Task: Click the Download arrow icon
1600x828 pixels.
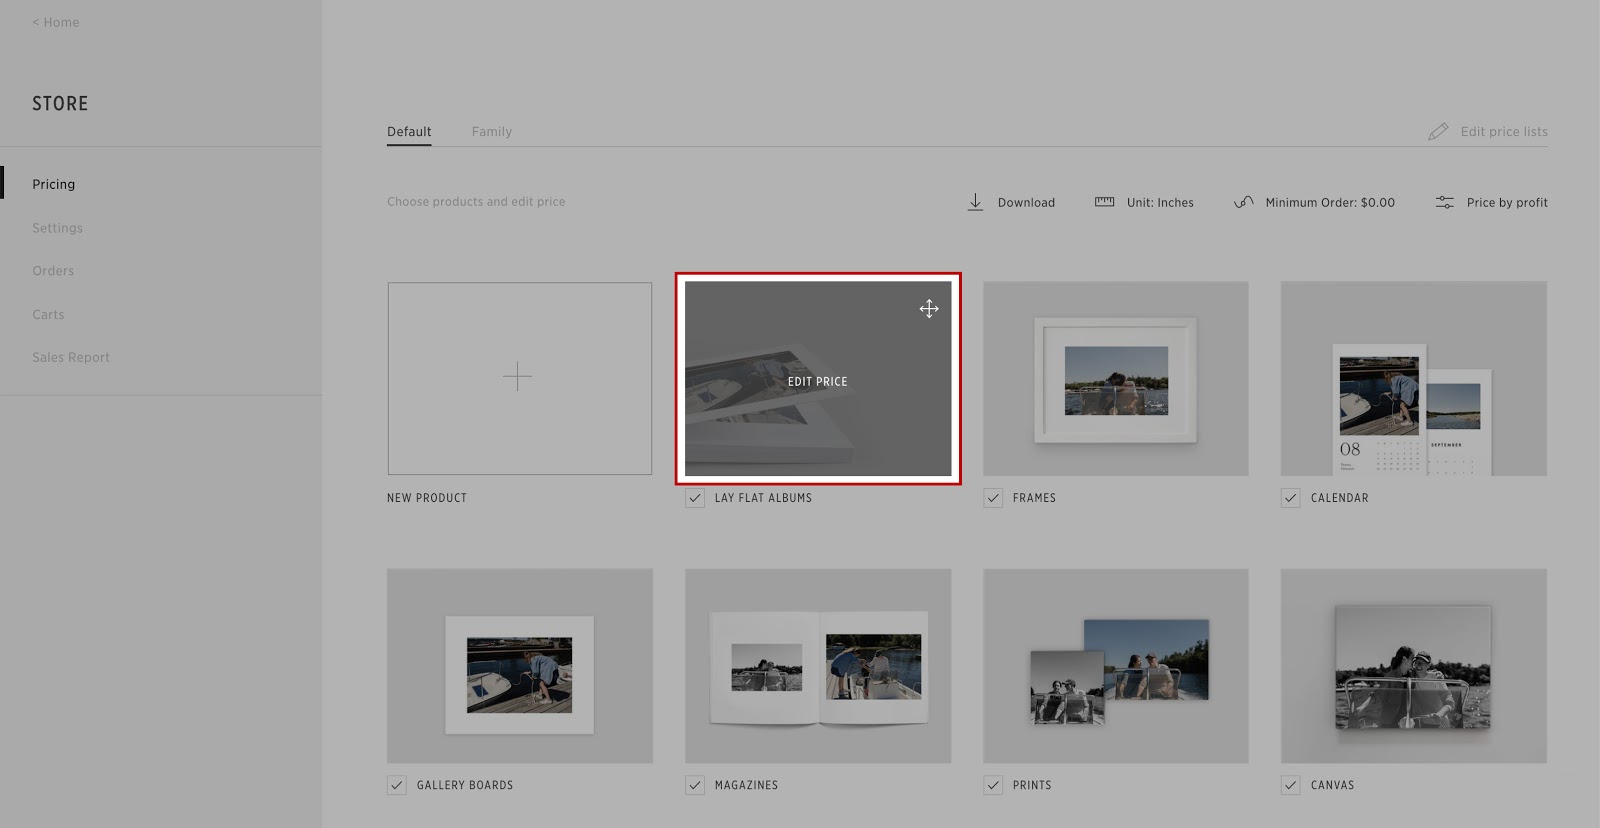Action: click(975, 202)
